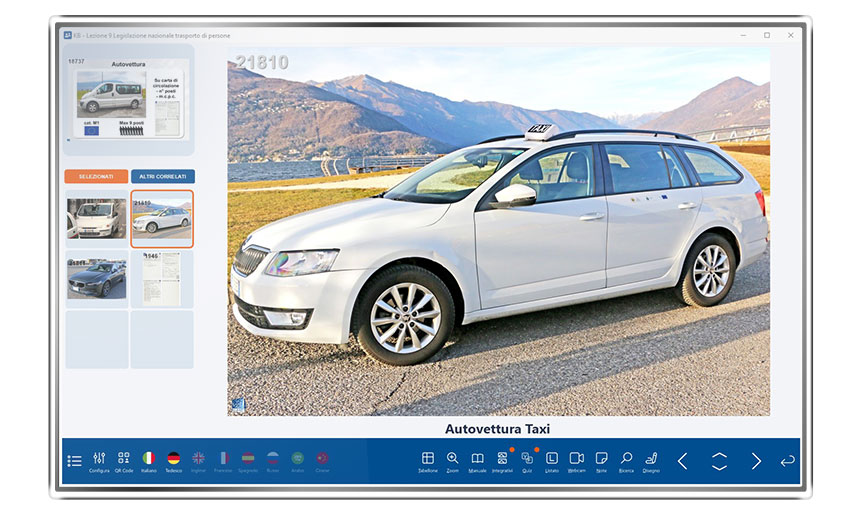Go to next slide with right chevron
850x513 pixels.
tap(756, 461)
